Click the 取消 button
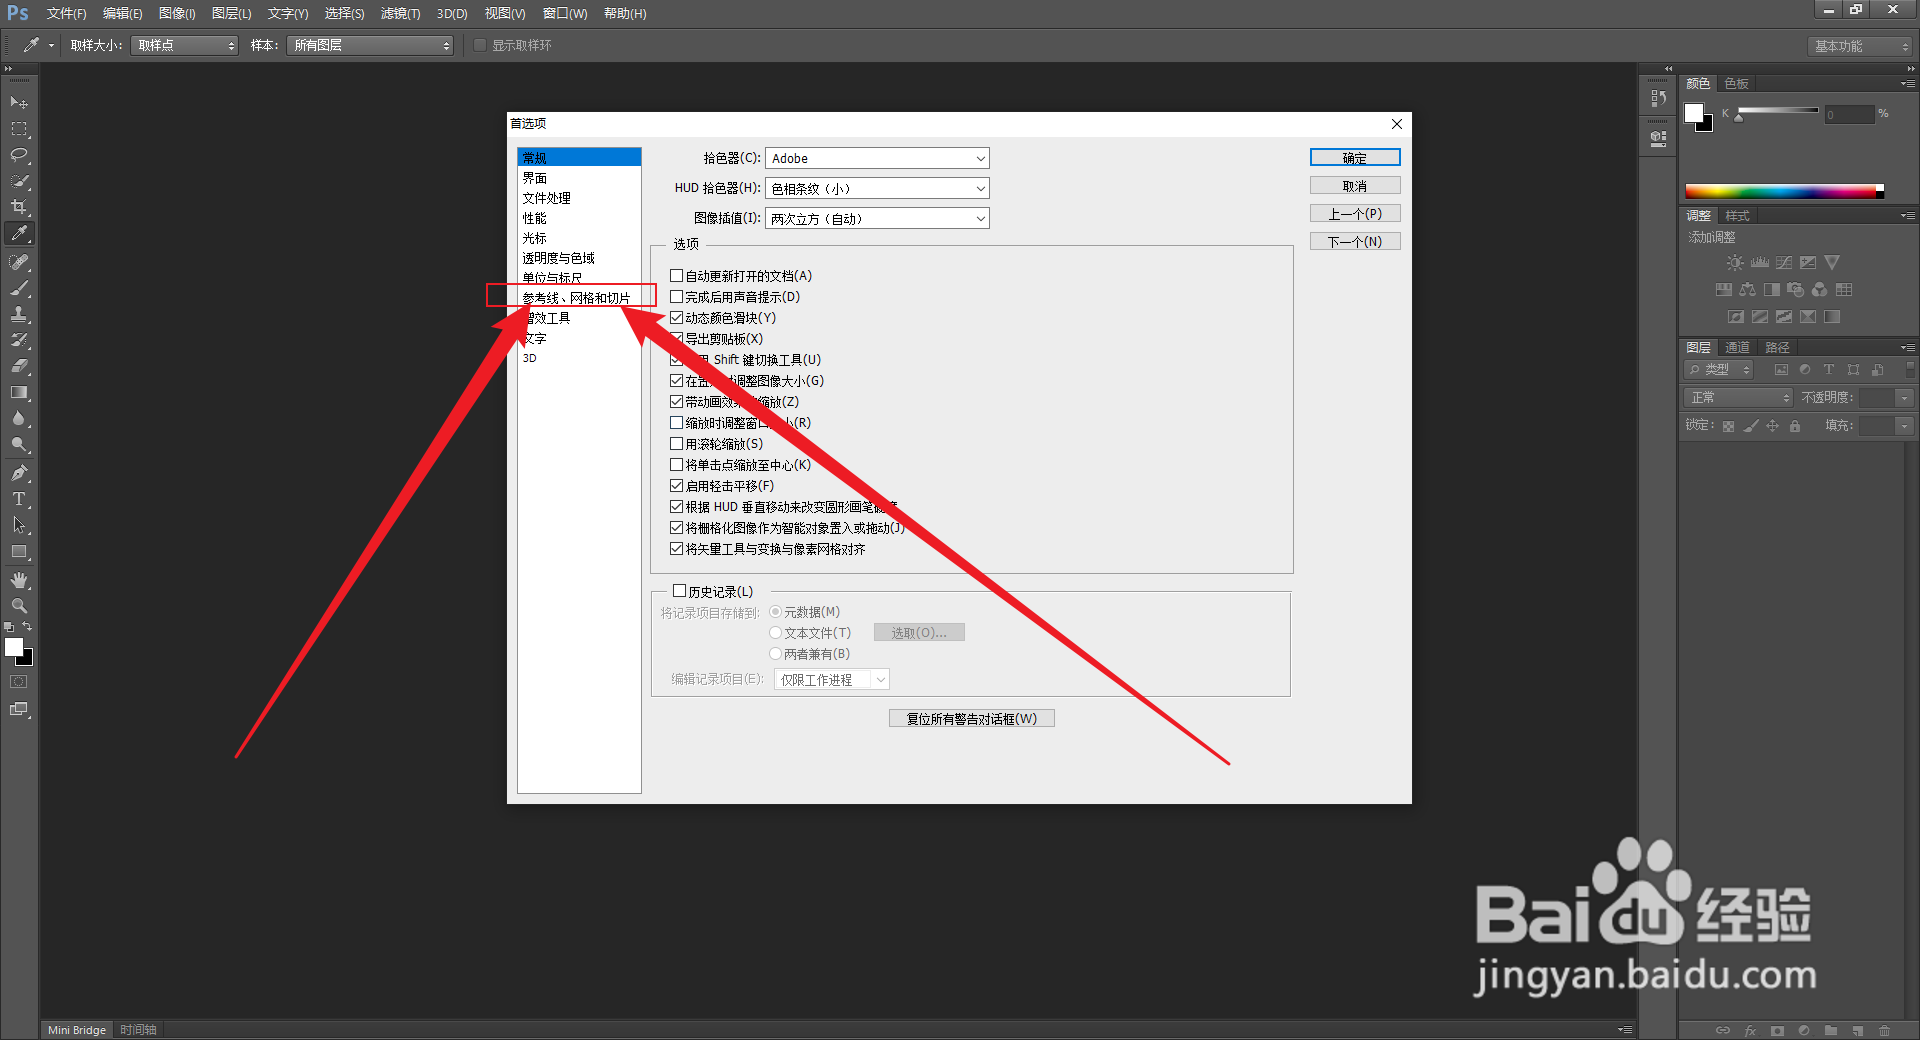1920x1040 pixels. (x=1355, y=186)
